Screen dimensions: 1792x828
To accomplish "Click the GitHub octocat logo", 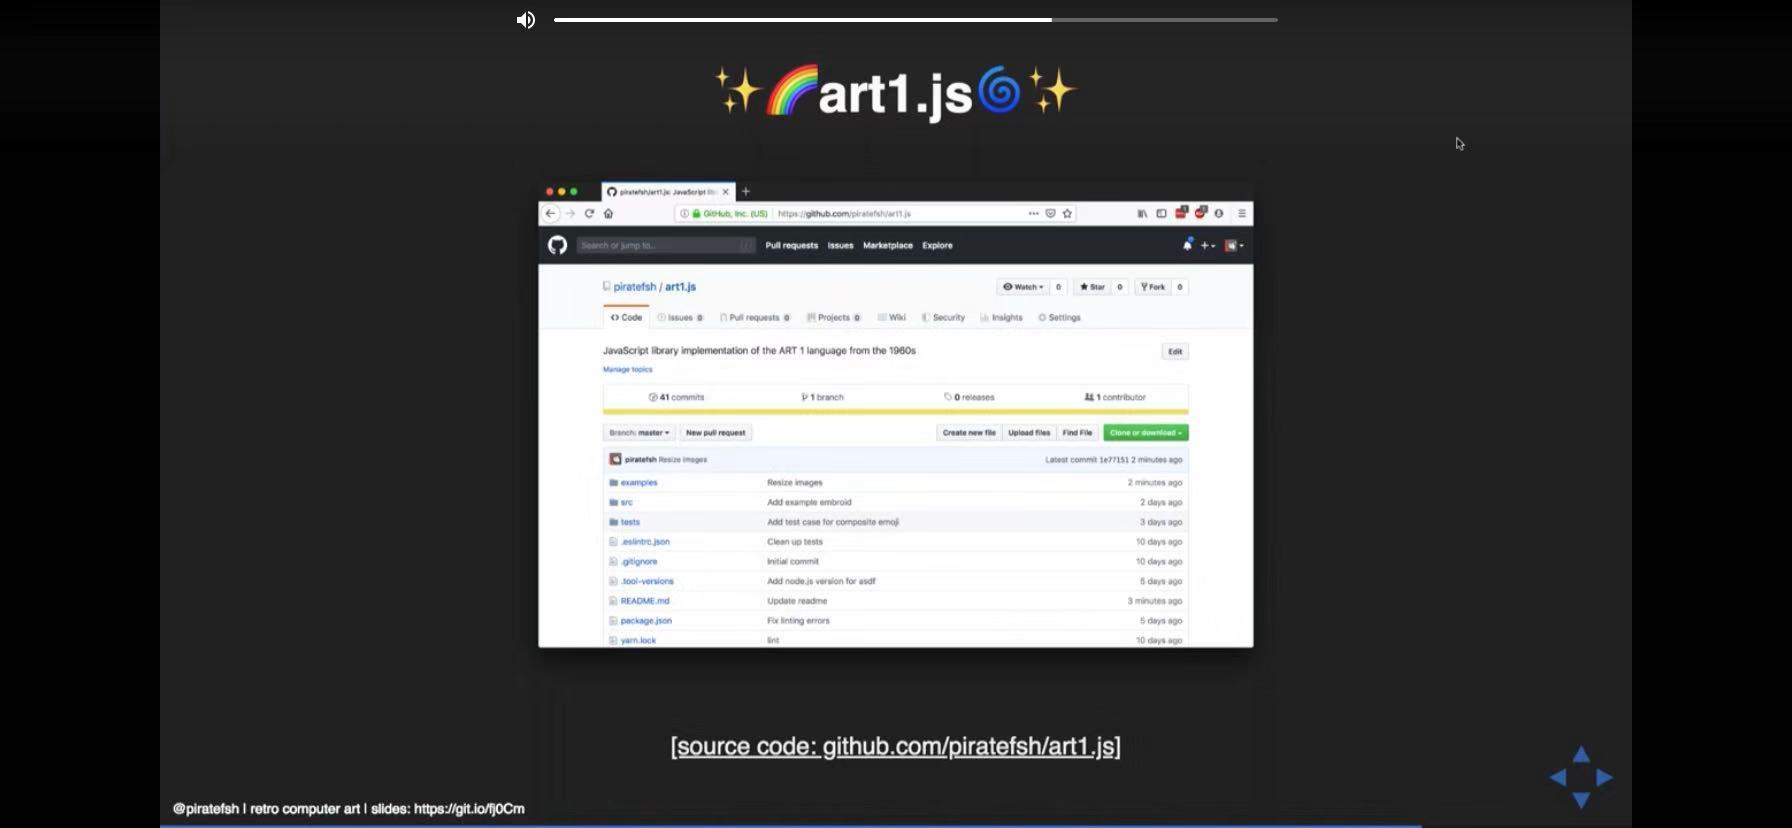I will [557, 245].
